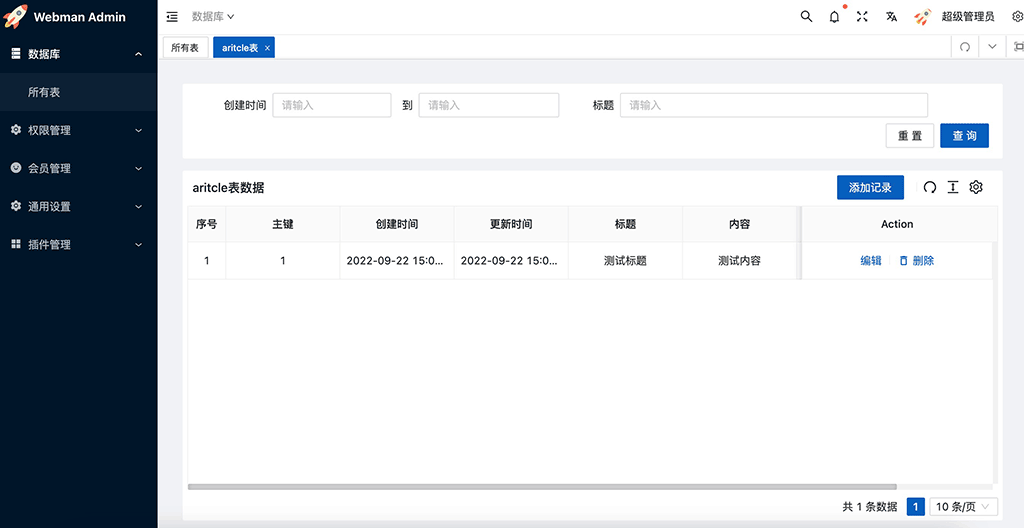Click the Action column header
The width and height of the screenshot is (1024, 528).
coord(897,224)
